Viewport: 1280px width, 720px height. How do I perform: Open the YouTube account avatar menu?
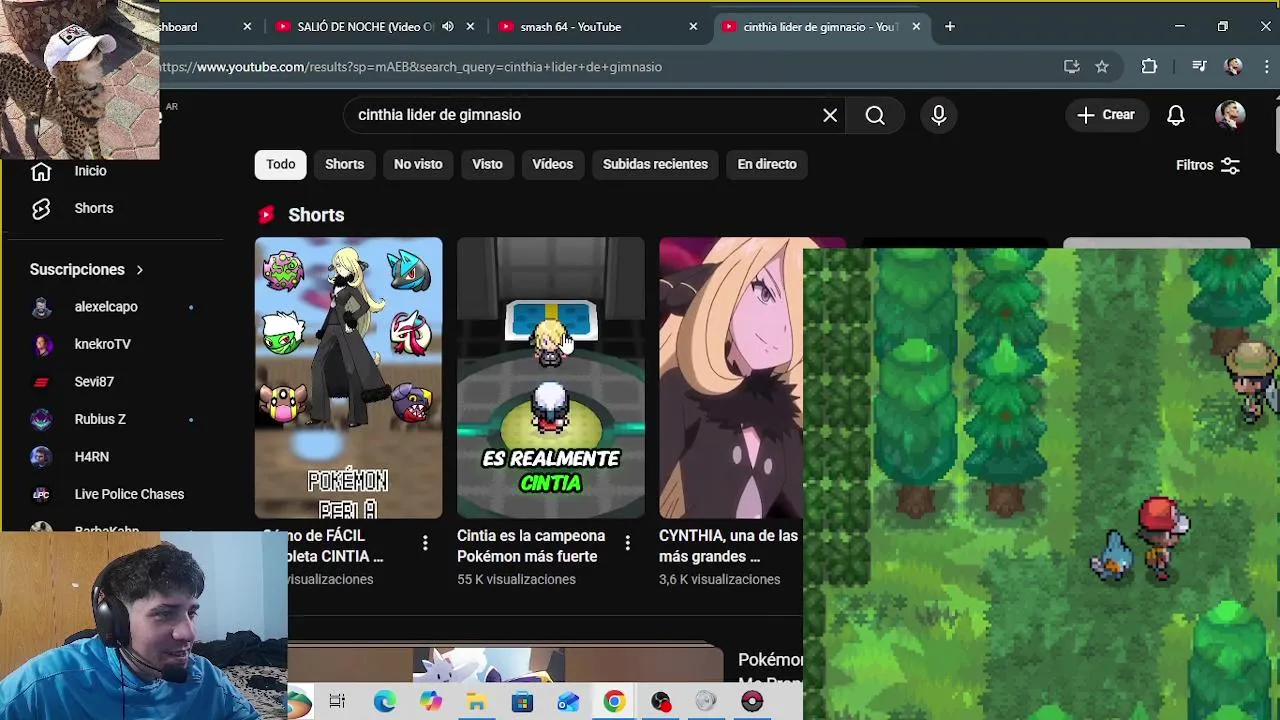pos(1230,115)
